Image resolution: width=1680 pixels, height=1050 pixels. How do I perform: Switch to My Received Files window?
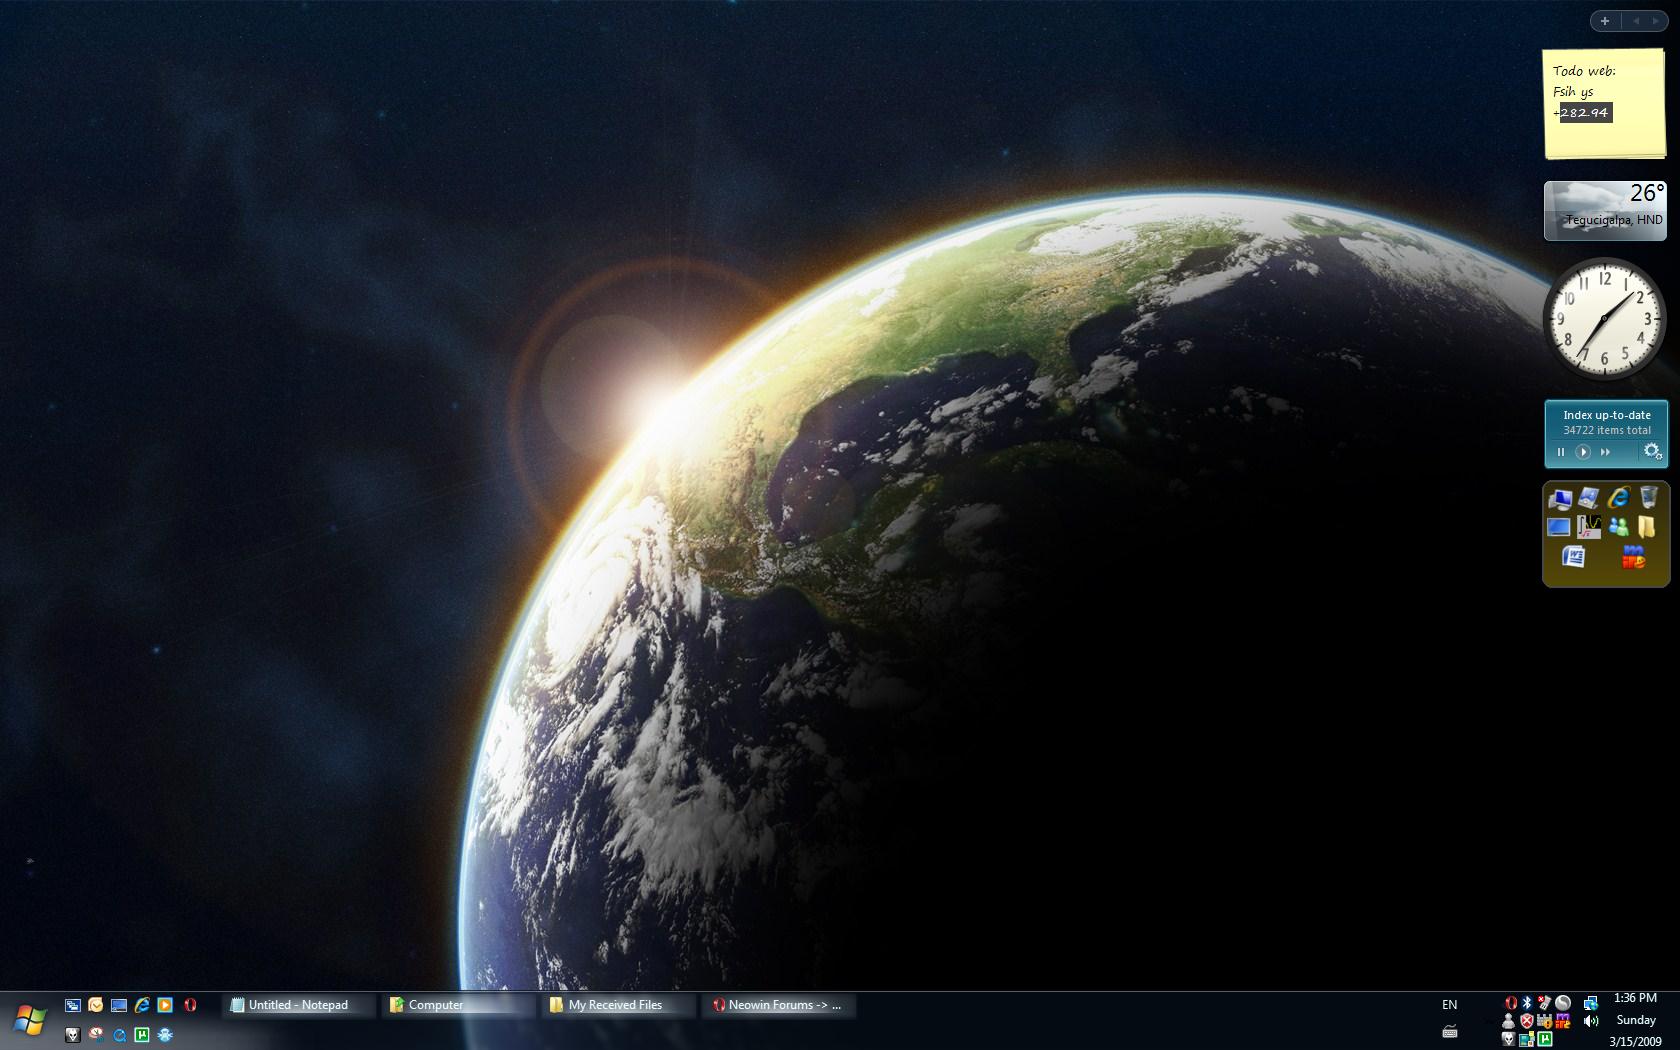(619, 1005)
